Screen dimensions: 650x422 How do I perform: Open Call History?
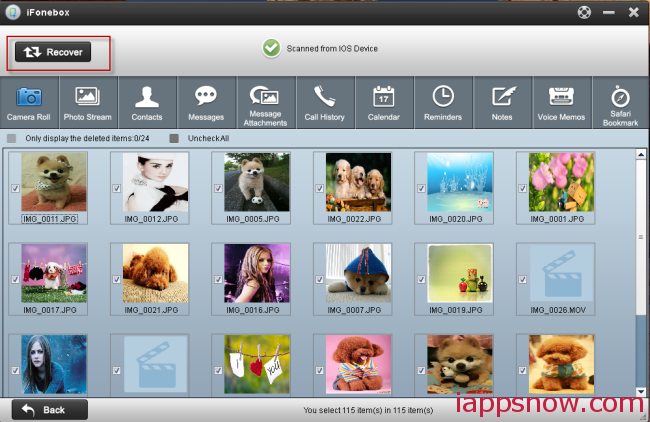coord(324,103)
